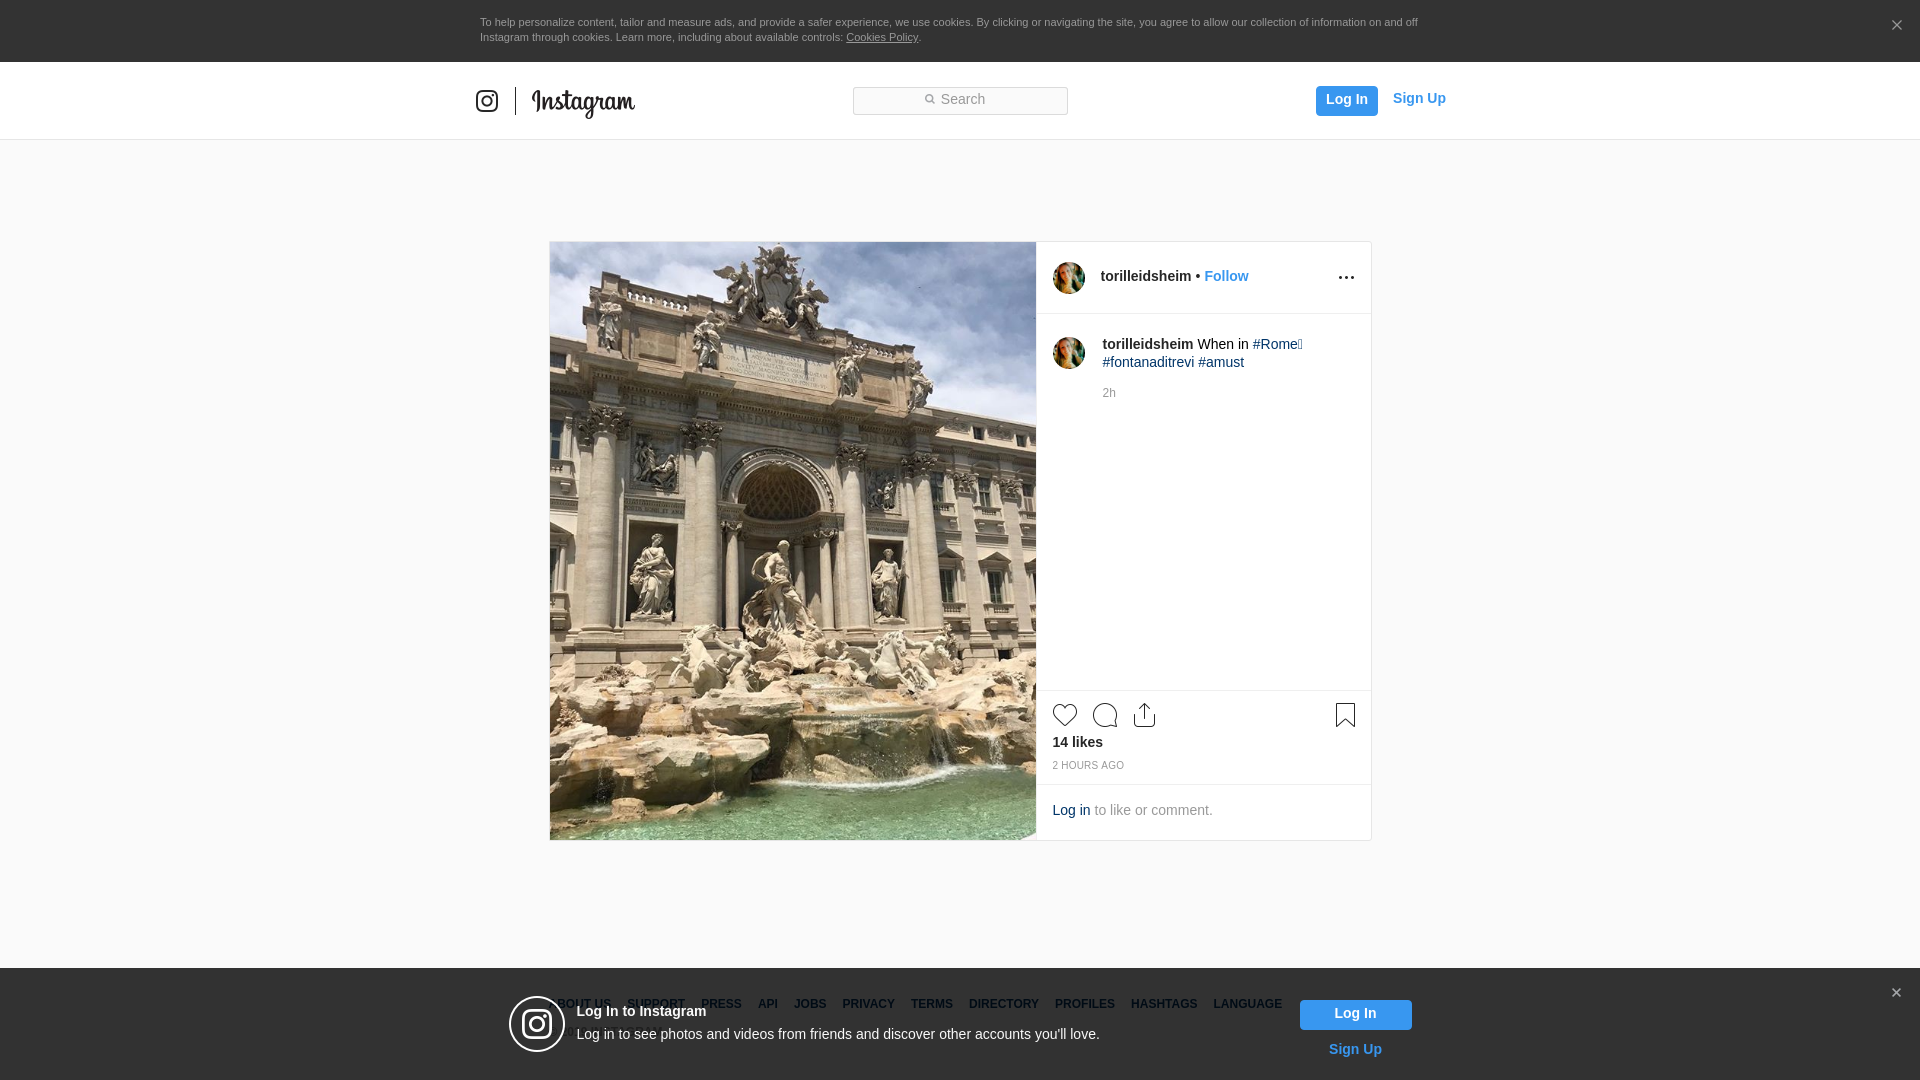Close the Log In to Instagram banner
This screenshot has width=1920, height=1080.
point(1896,992)
